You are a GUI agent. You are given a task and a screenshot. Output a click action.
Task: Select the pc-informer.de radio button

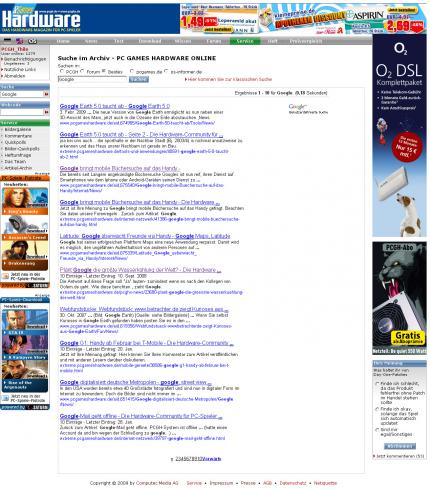[166, 71]
